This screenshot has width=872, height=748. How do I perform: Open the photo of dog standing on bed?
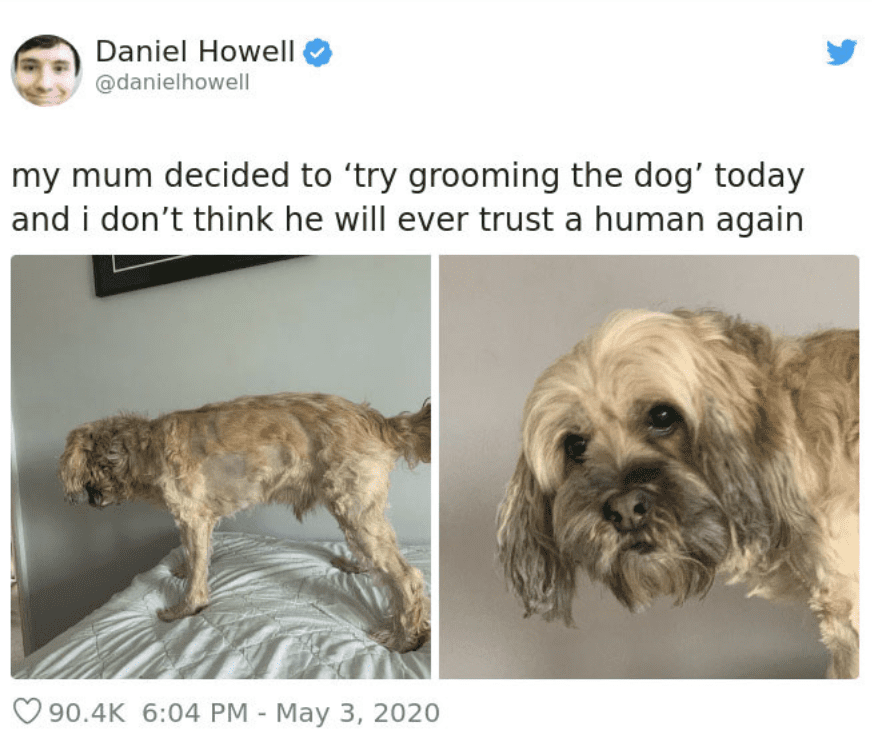pyautogui.click(x=221, y=467)
